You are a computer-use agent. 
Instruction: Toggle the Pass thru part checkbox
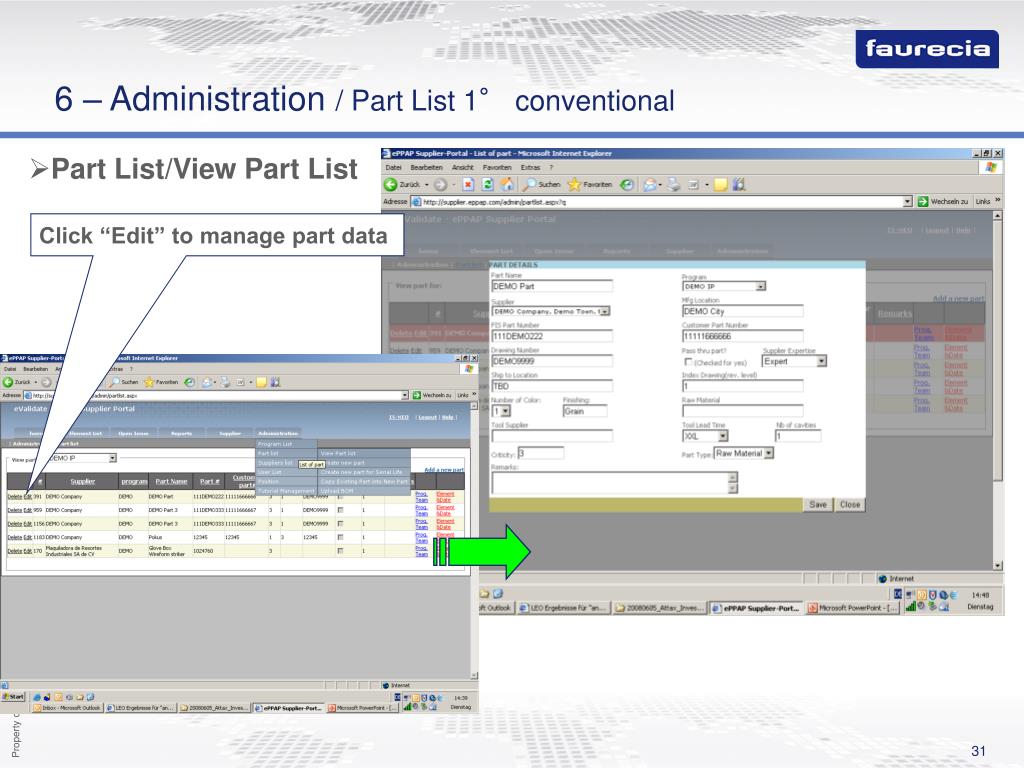(688, 362)
